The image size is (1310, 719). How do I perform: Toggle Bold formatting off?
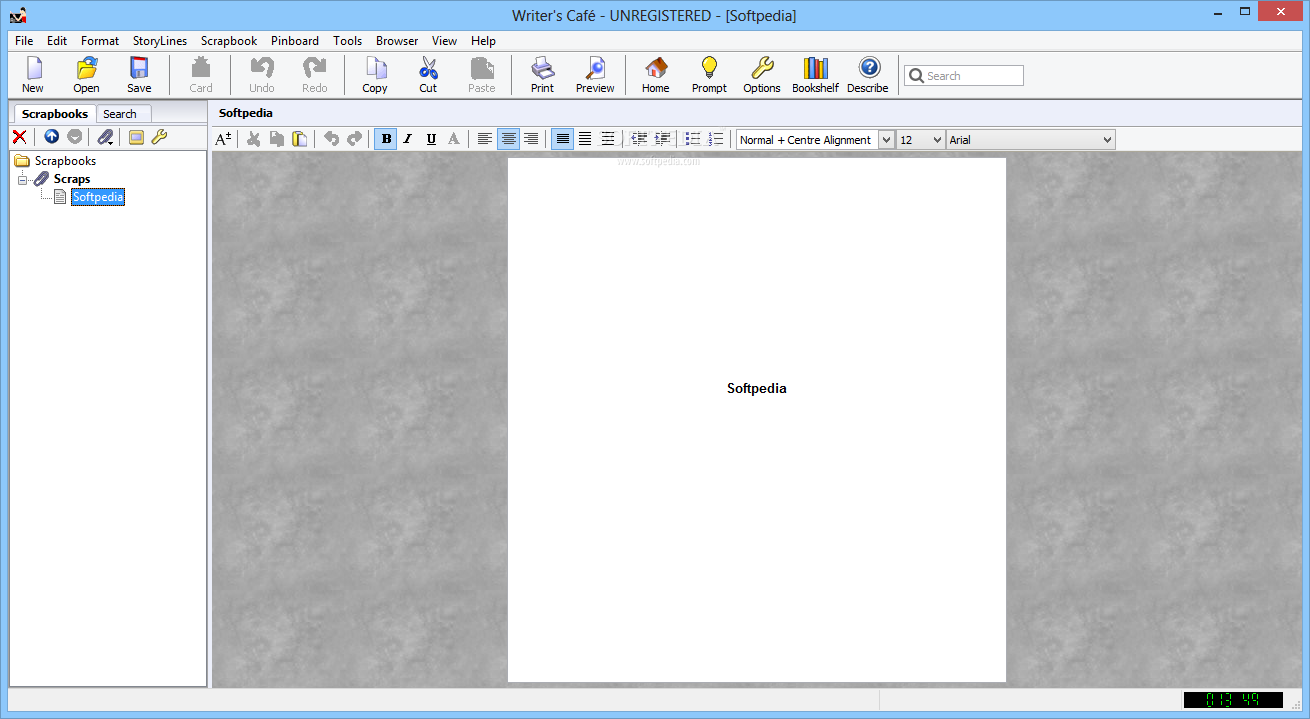386,139
